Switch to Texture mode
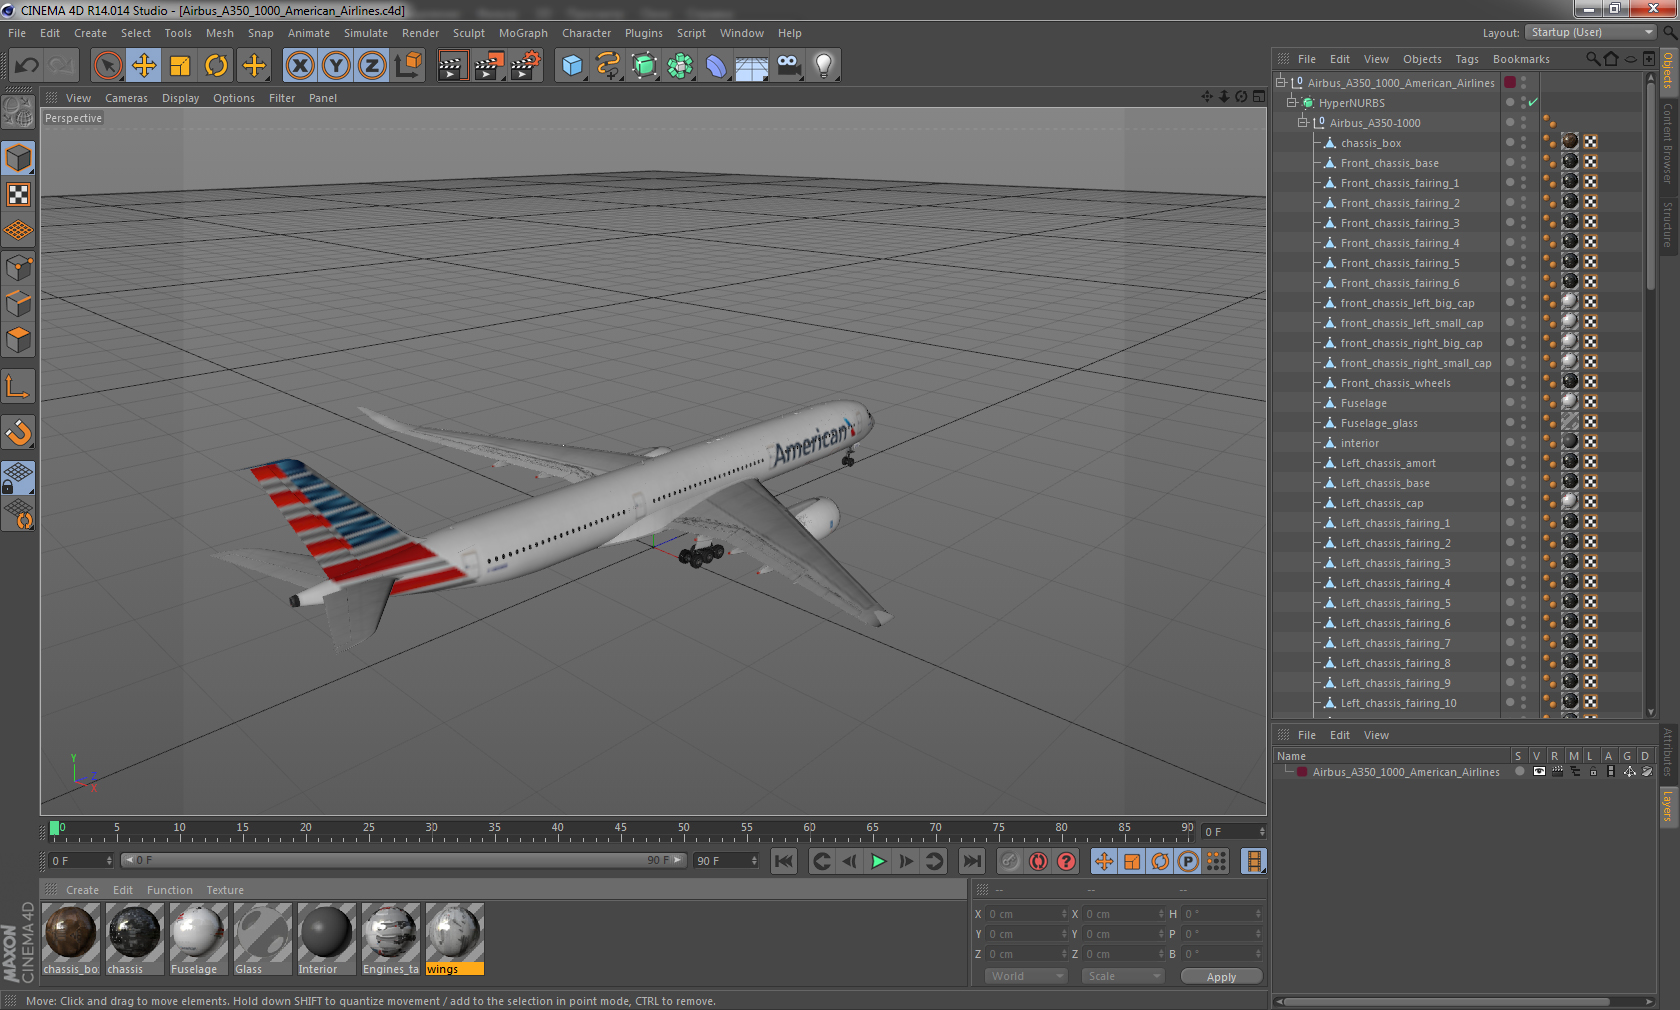 click(x=18, y=194)
